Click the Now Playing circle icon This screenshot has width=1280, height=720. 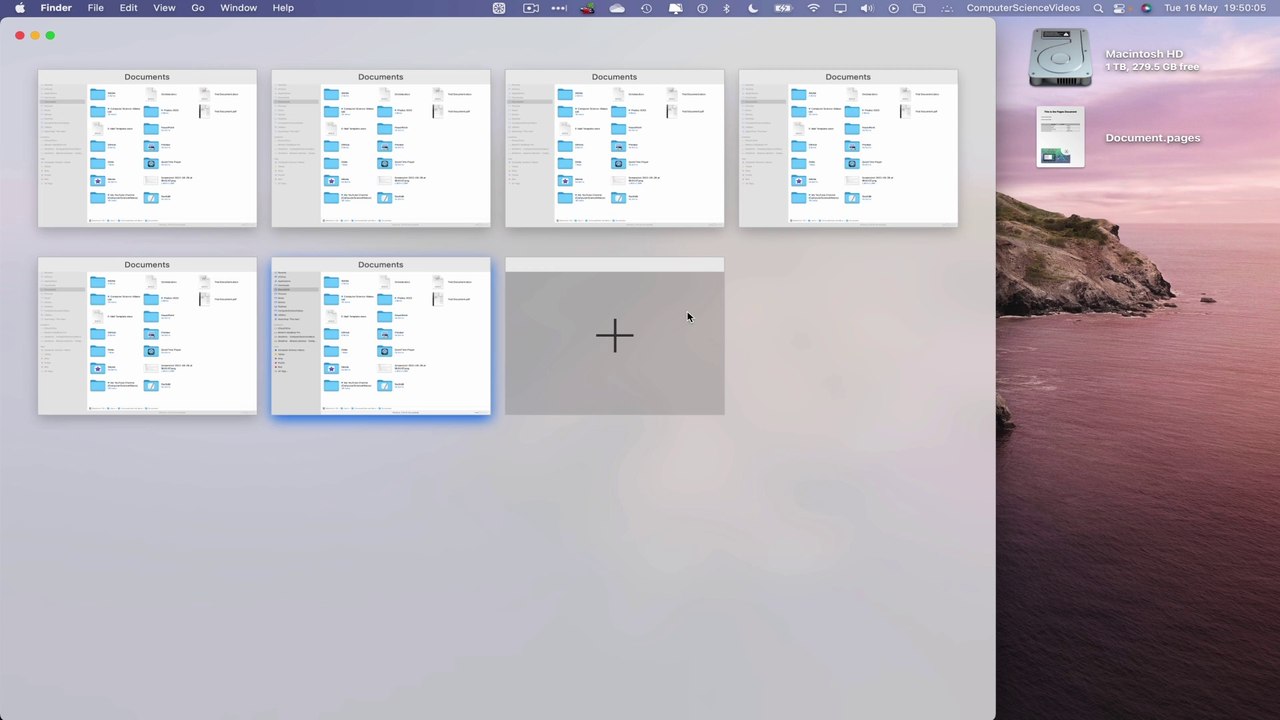[893, 8]
